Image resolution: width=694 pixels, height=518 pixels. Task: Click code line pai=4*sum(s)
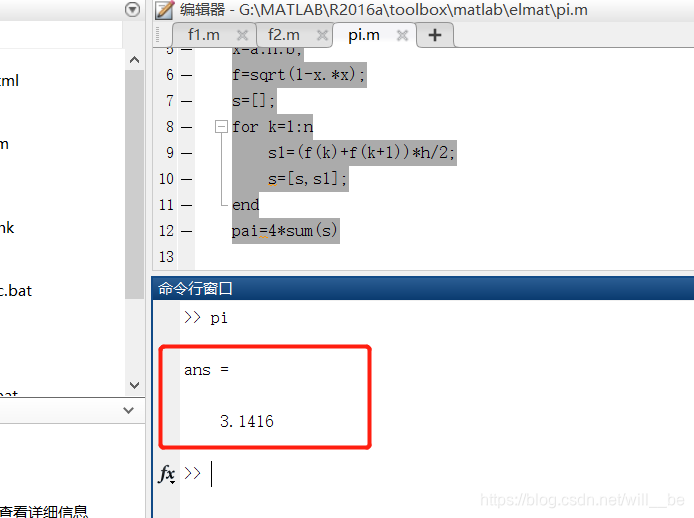click(285, 231)
